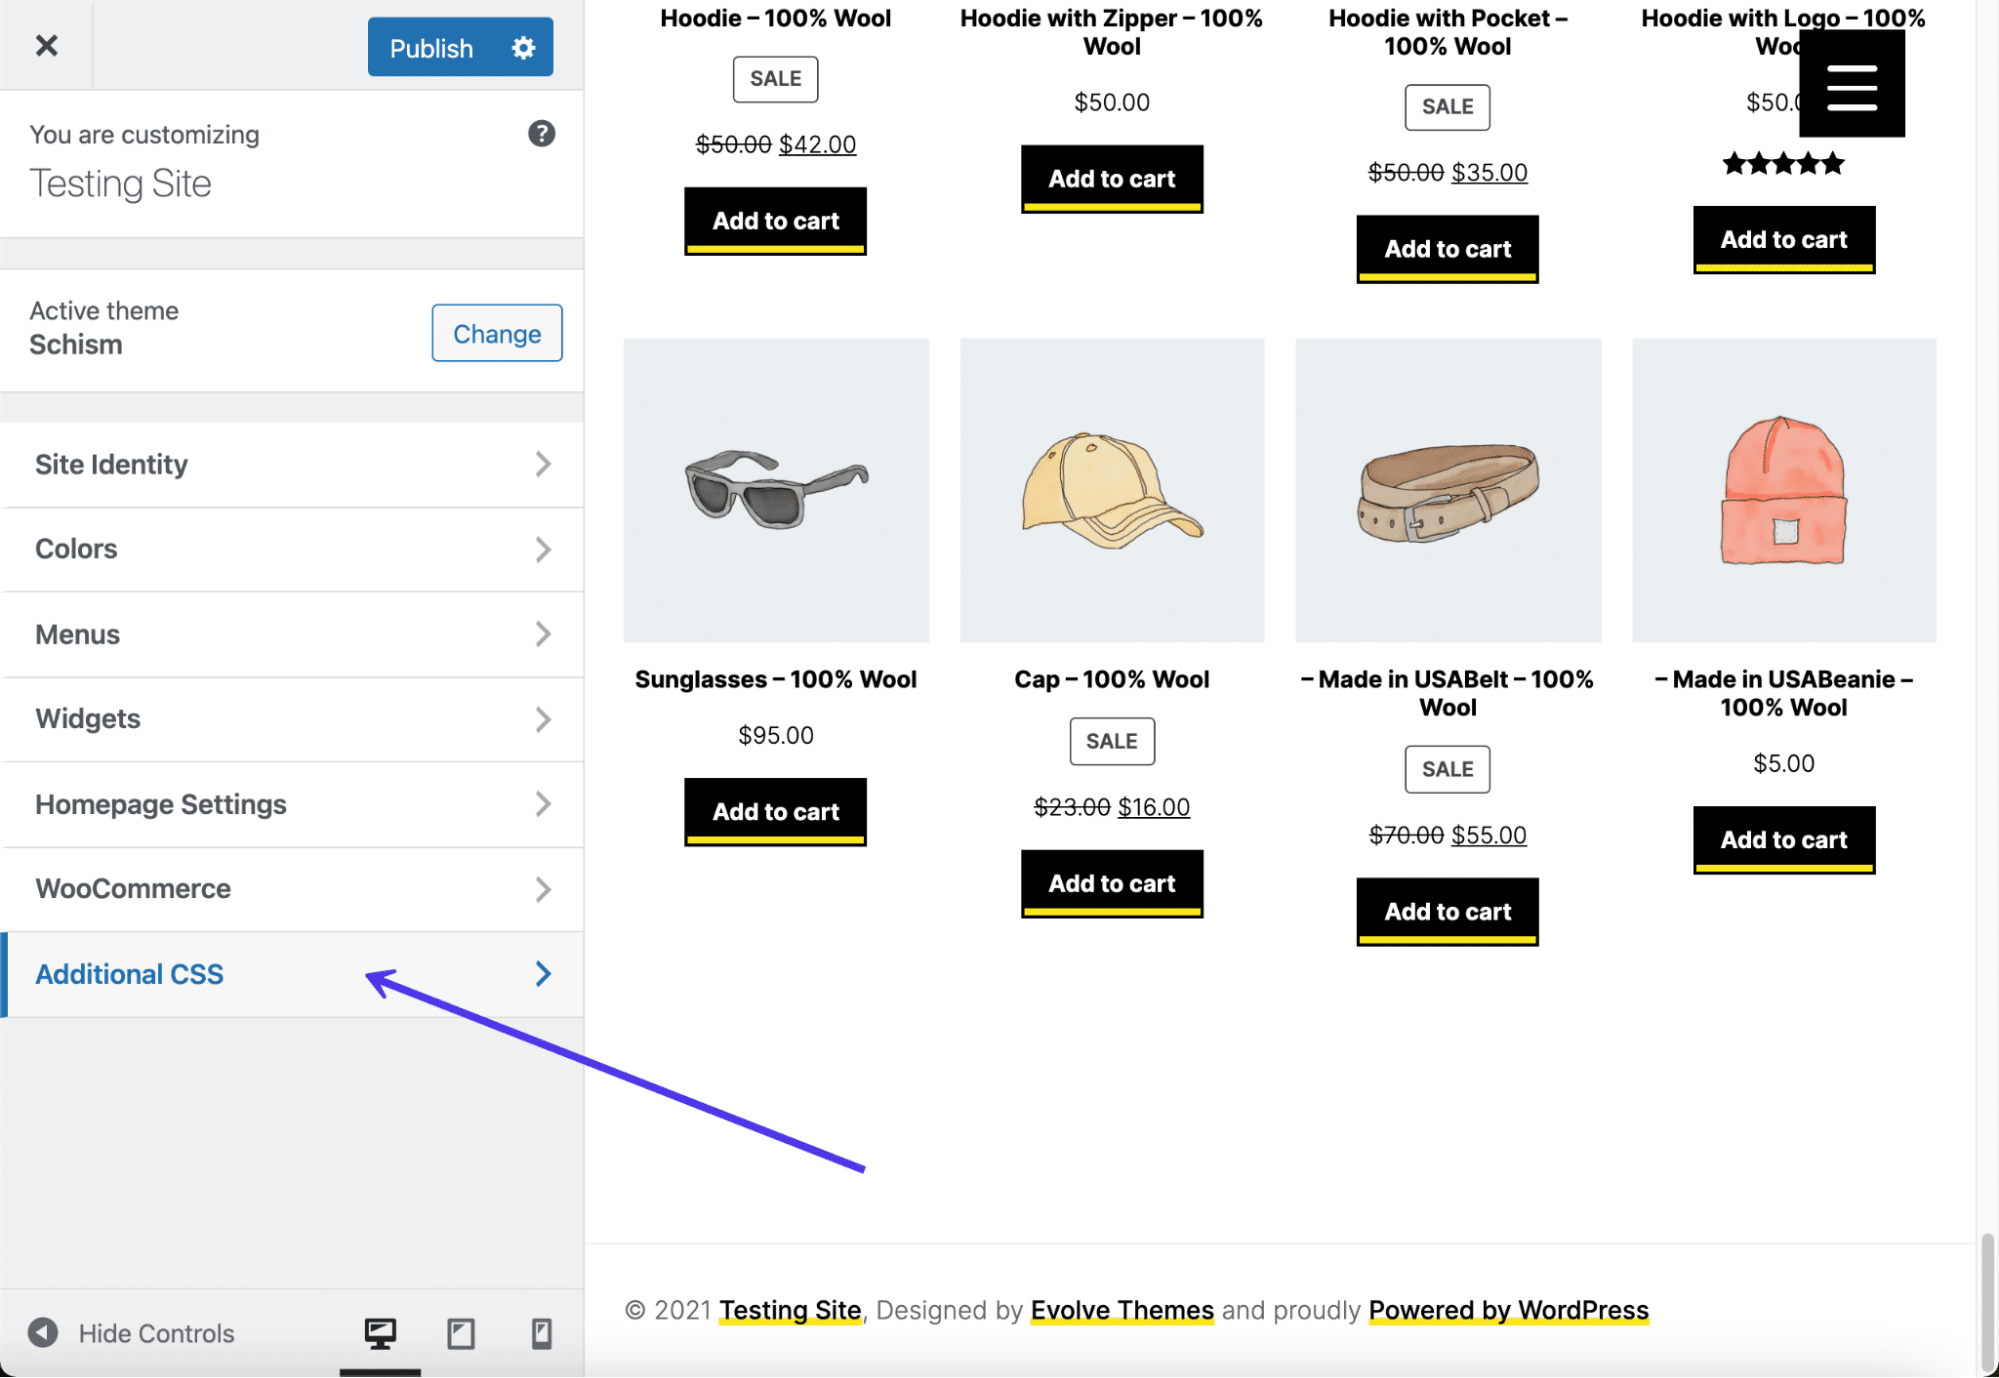The image size is (1999, 1378).
Task: Click the desktop preview icon
Action: [x=381, y=1331]
